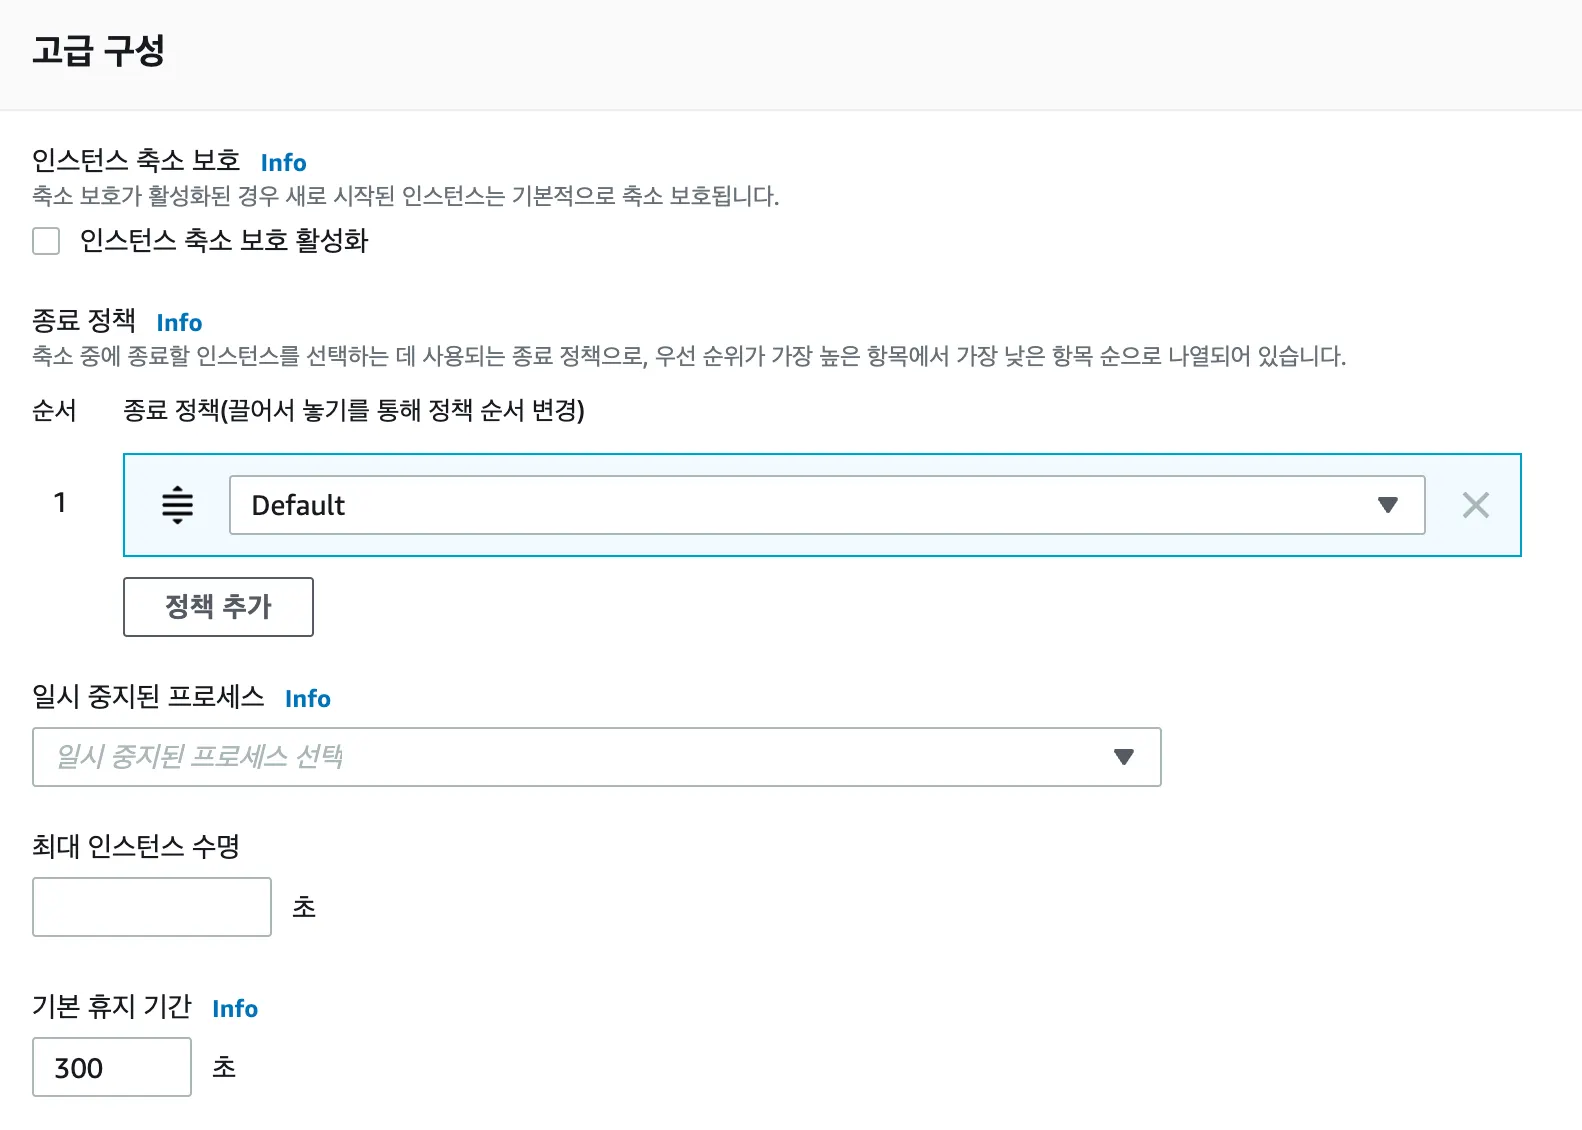Screen dimensions: 1582x1130
Task: Enable the 인스턴스 축소 보호 활성화 checkbox
Action: (46, 241)
